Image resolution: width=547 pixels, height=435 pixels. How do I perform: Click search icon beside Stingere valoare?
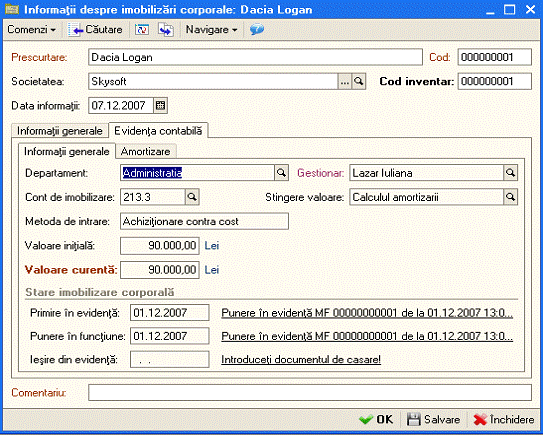coord(510,197)
